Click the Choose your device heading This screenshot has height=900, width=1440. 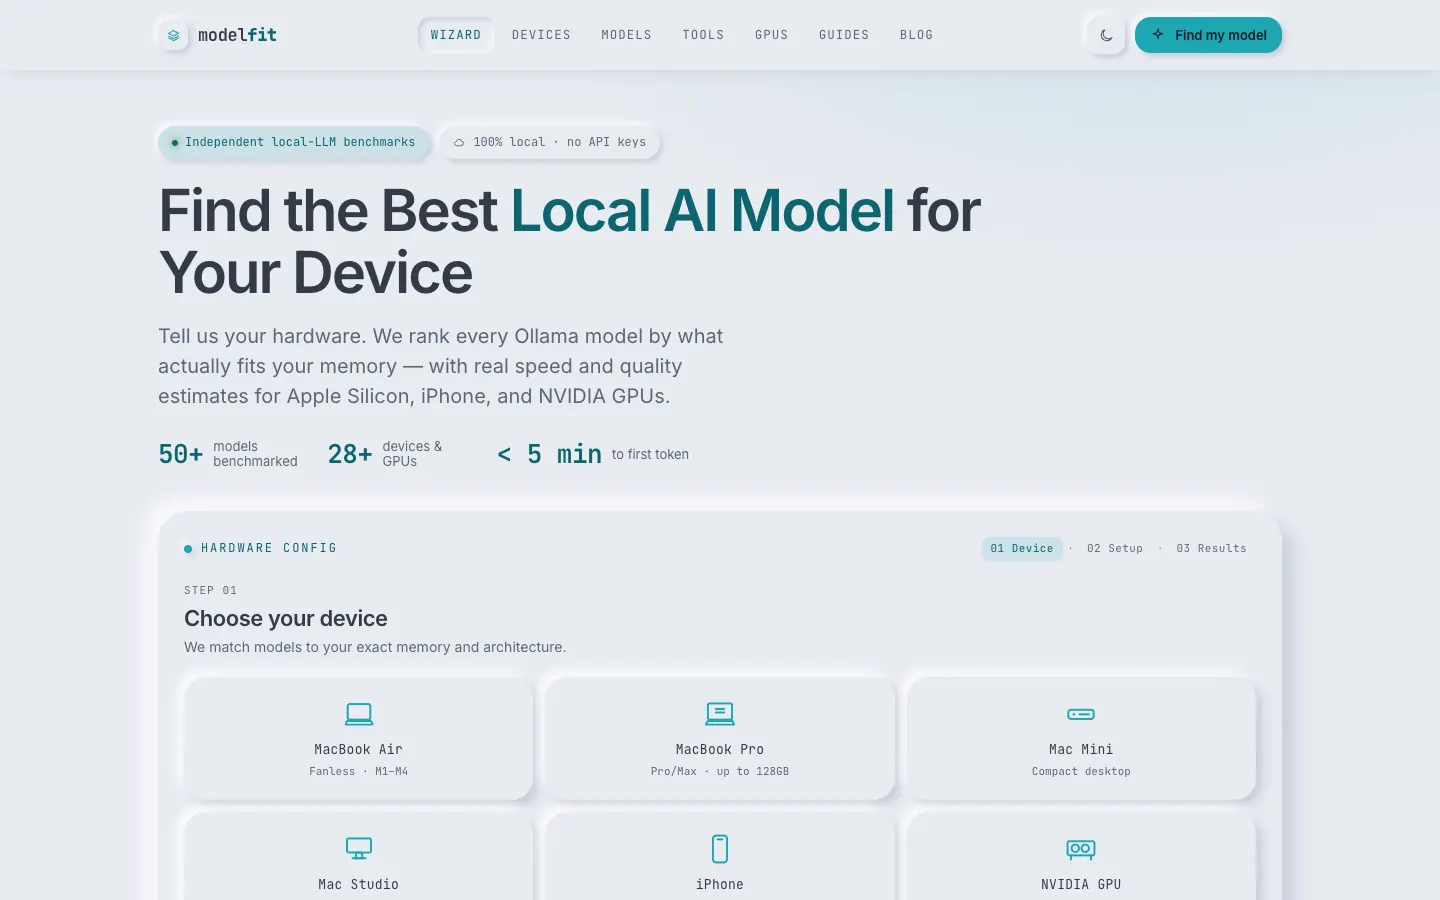(286, 618)
